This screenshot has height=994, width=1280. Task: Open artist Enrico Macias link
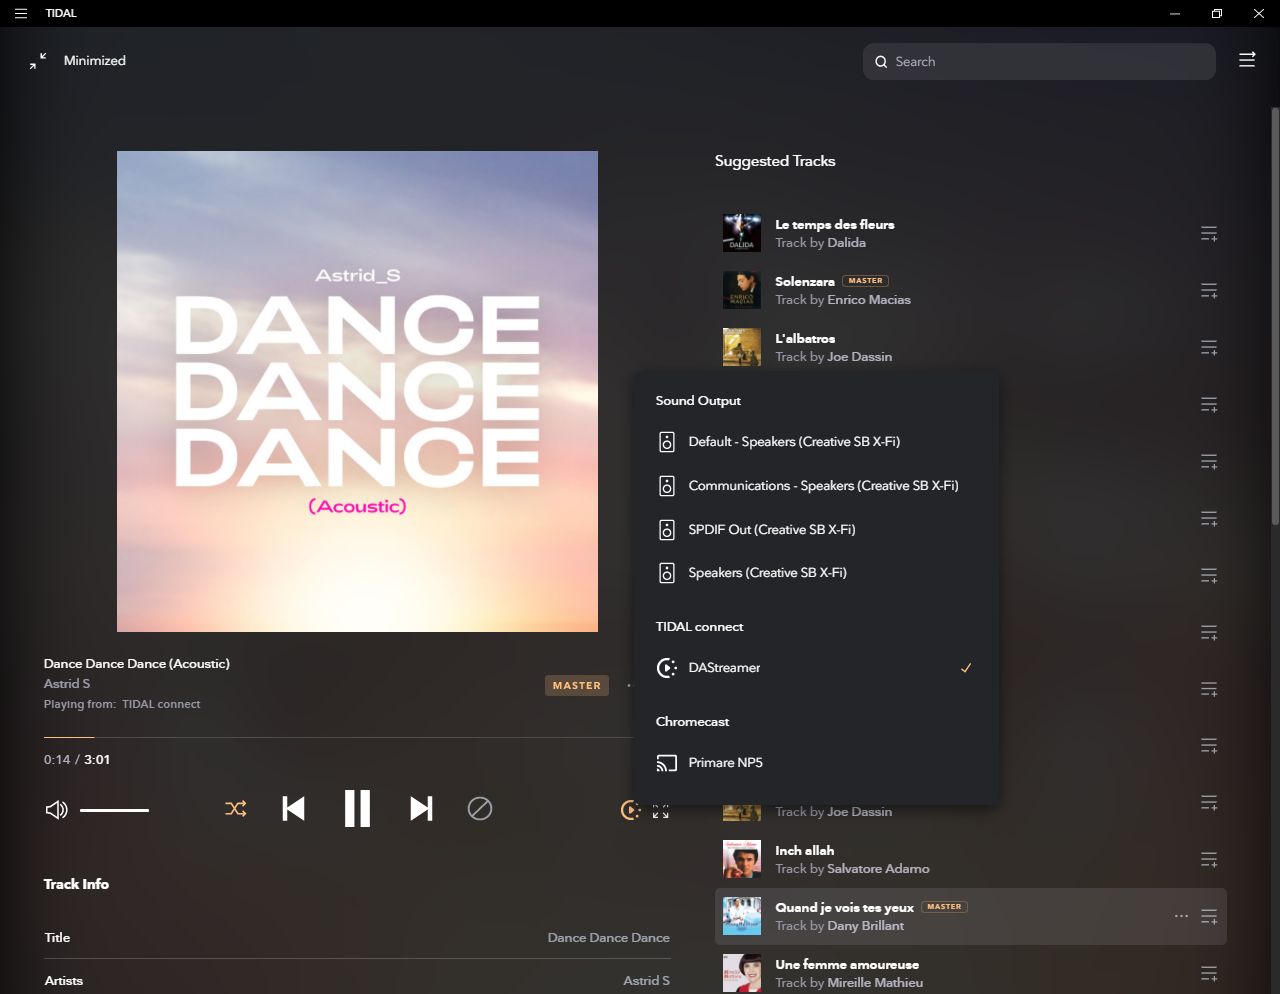pos(869,300)
